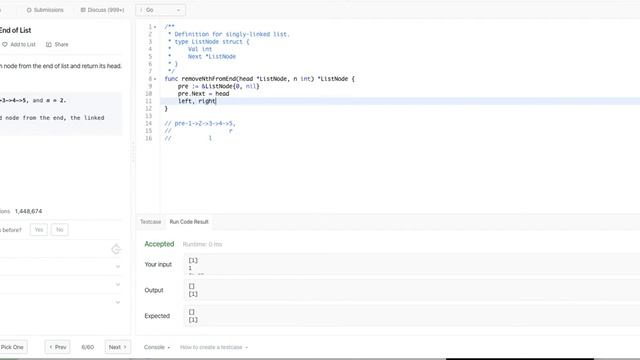Viewport: 640px width, 360px height.
Task: Open the Go language dropdown
Action: point(160,10)
